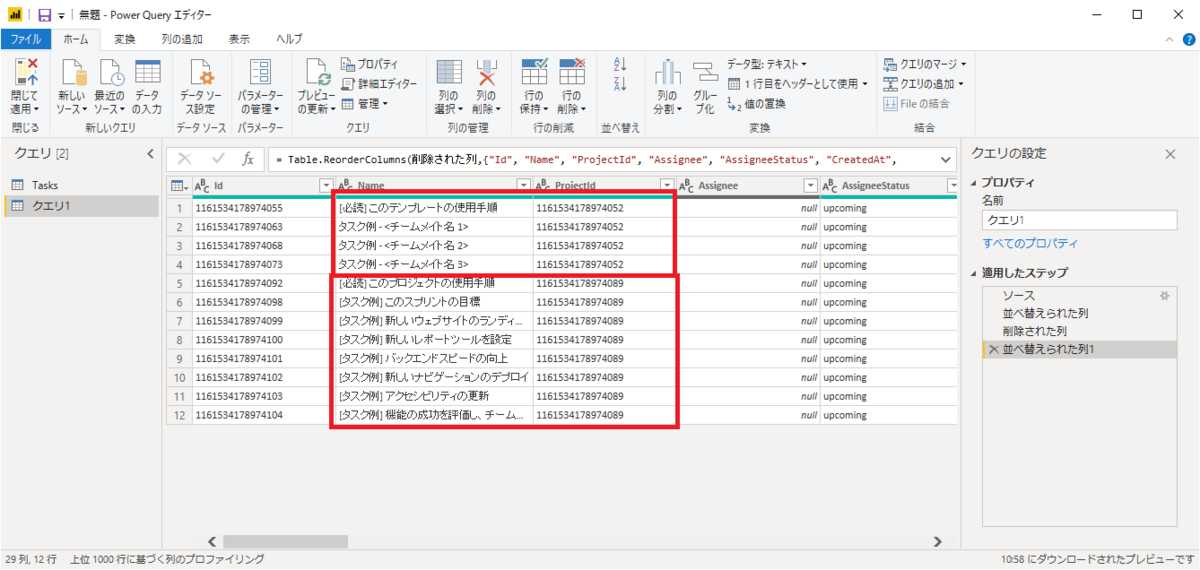Cancel formula edit with X icon
This screenshot has width=1200, height=570.
click(x=185, y=159)
